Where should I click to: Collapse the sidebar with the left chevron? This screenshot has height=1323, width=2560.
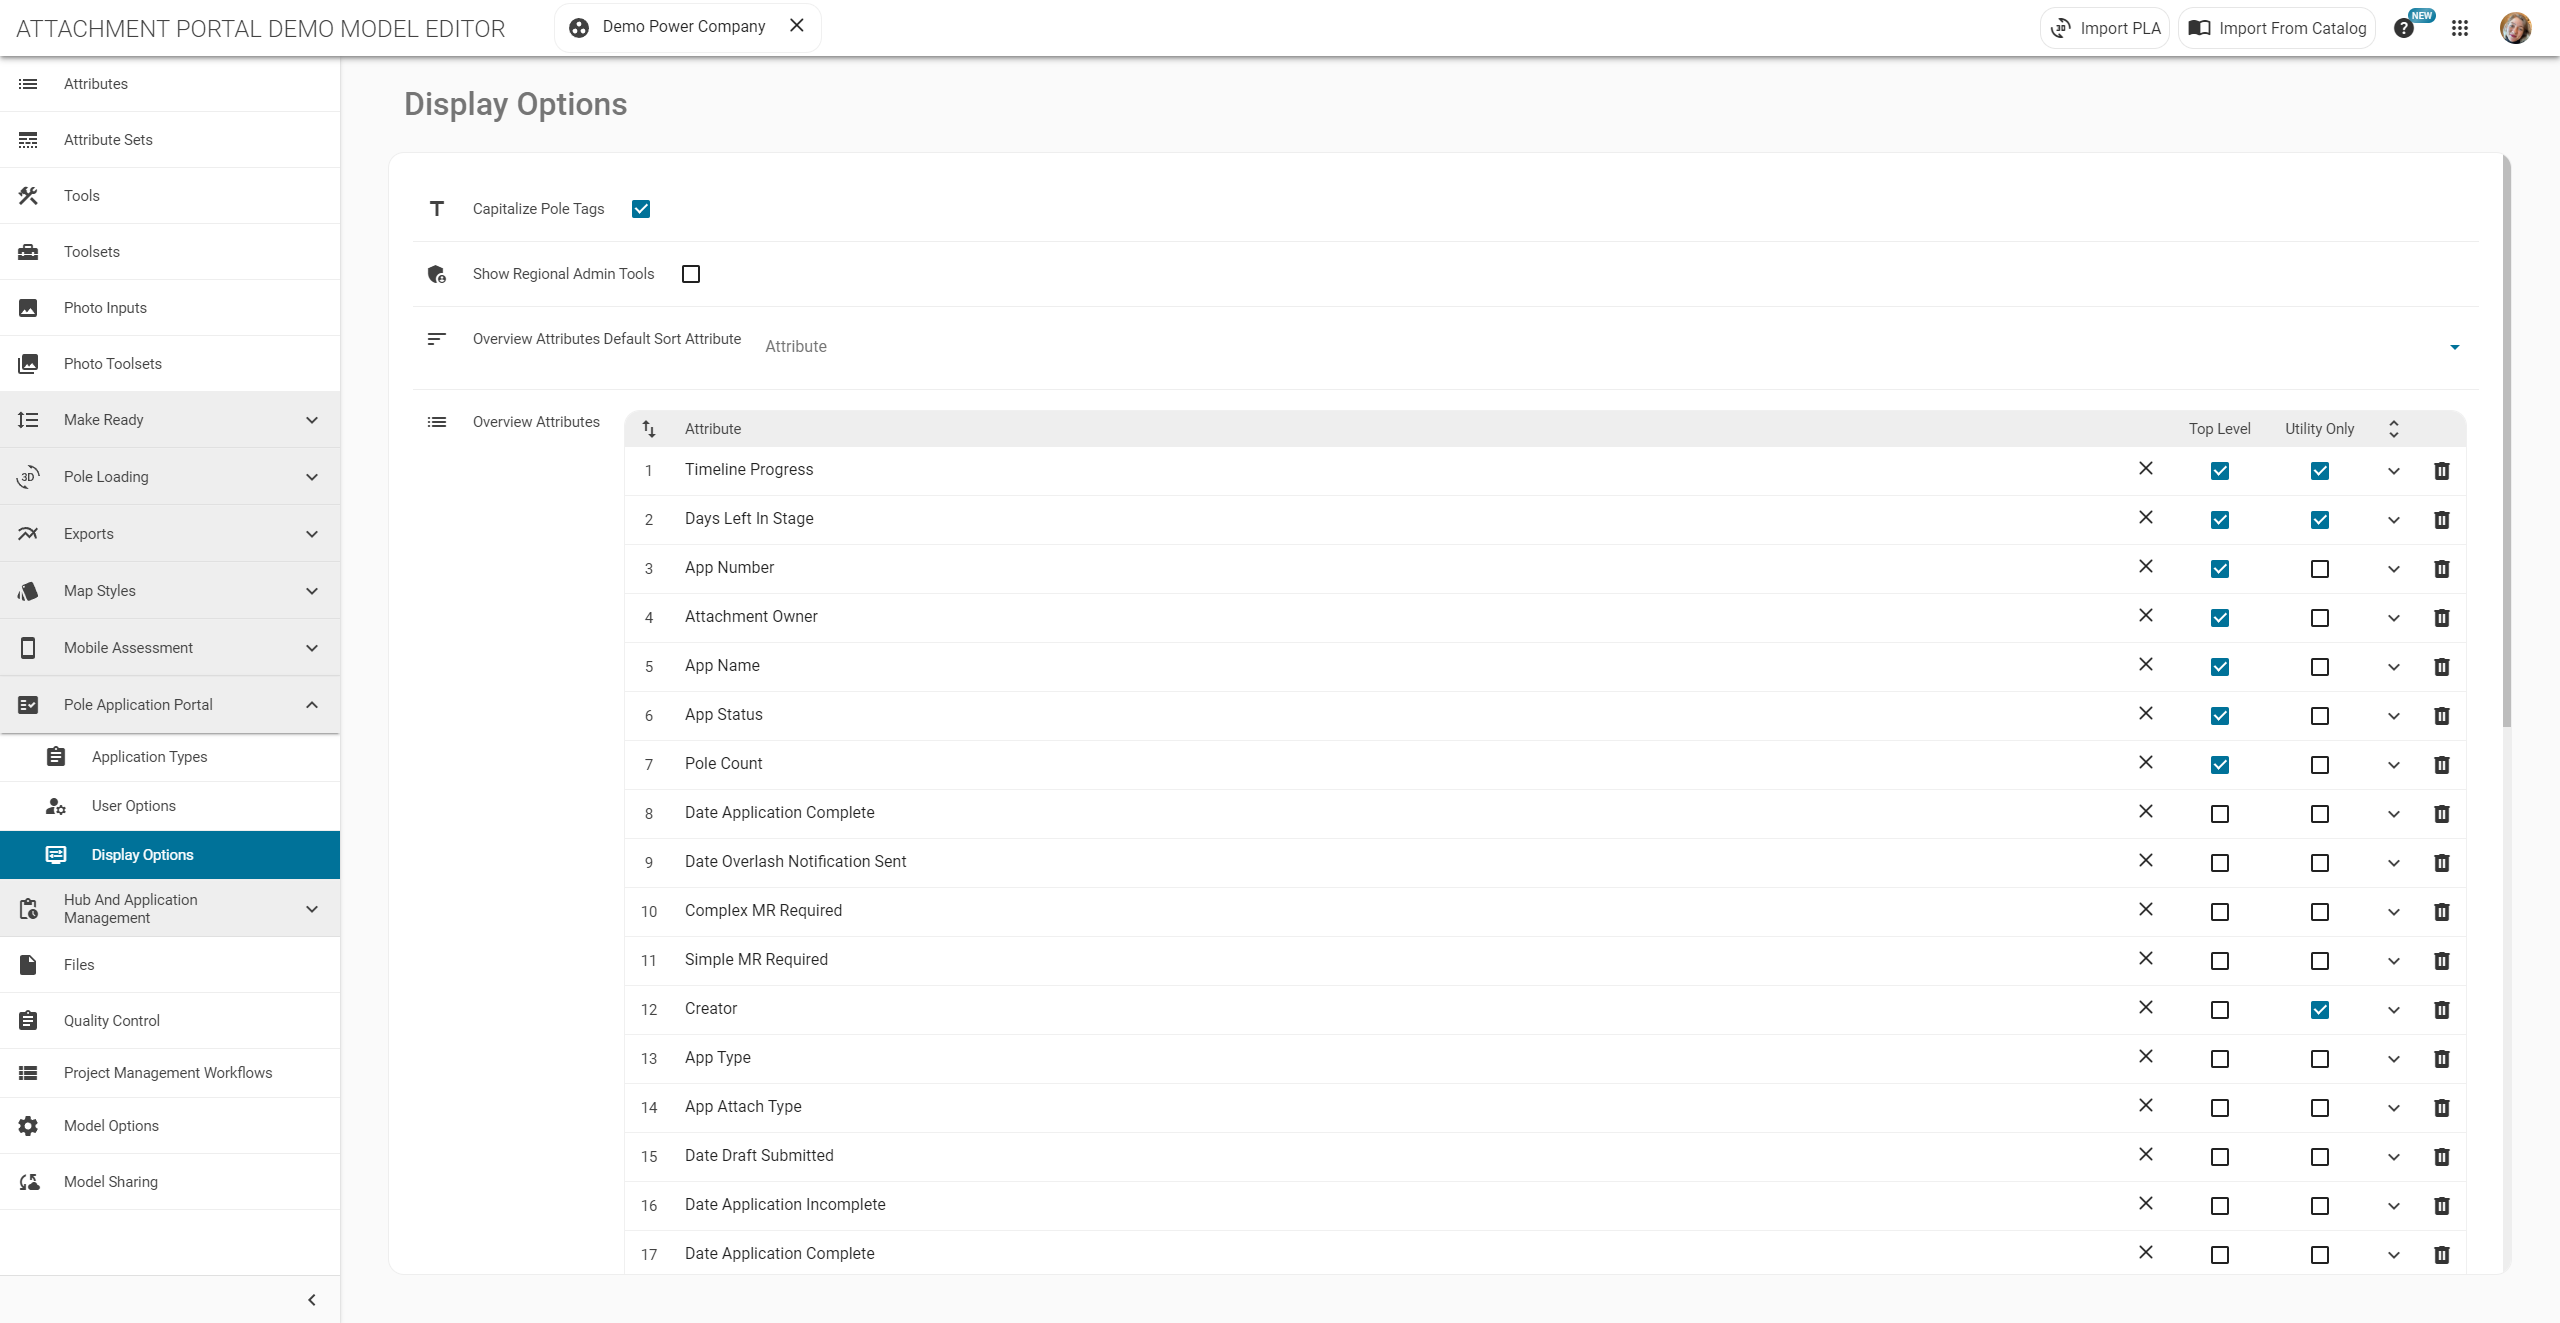point(312,1300)
